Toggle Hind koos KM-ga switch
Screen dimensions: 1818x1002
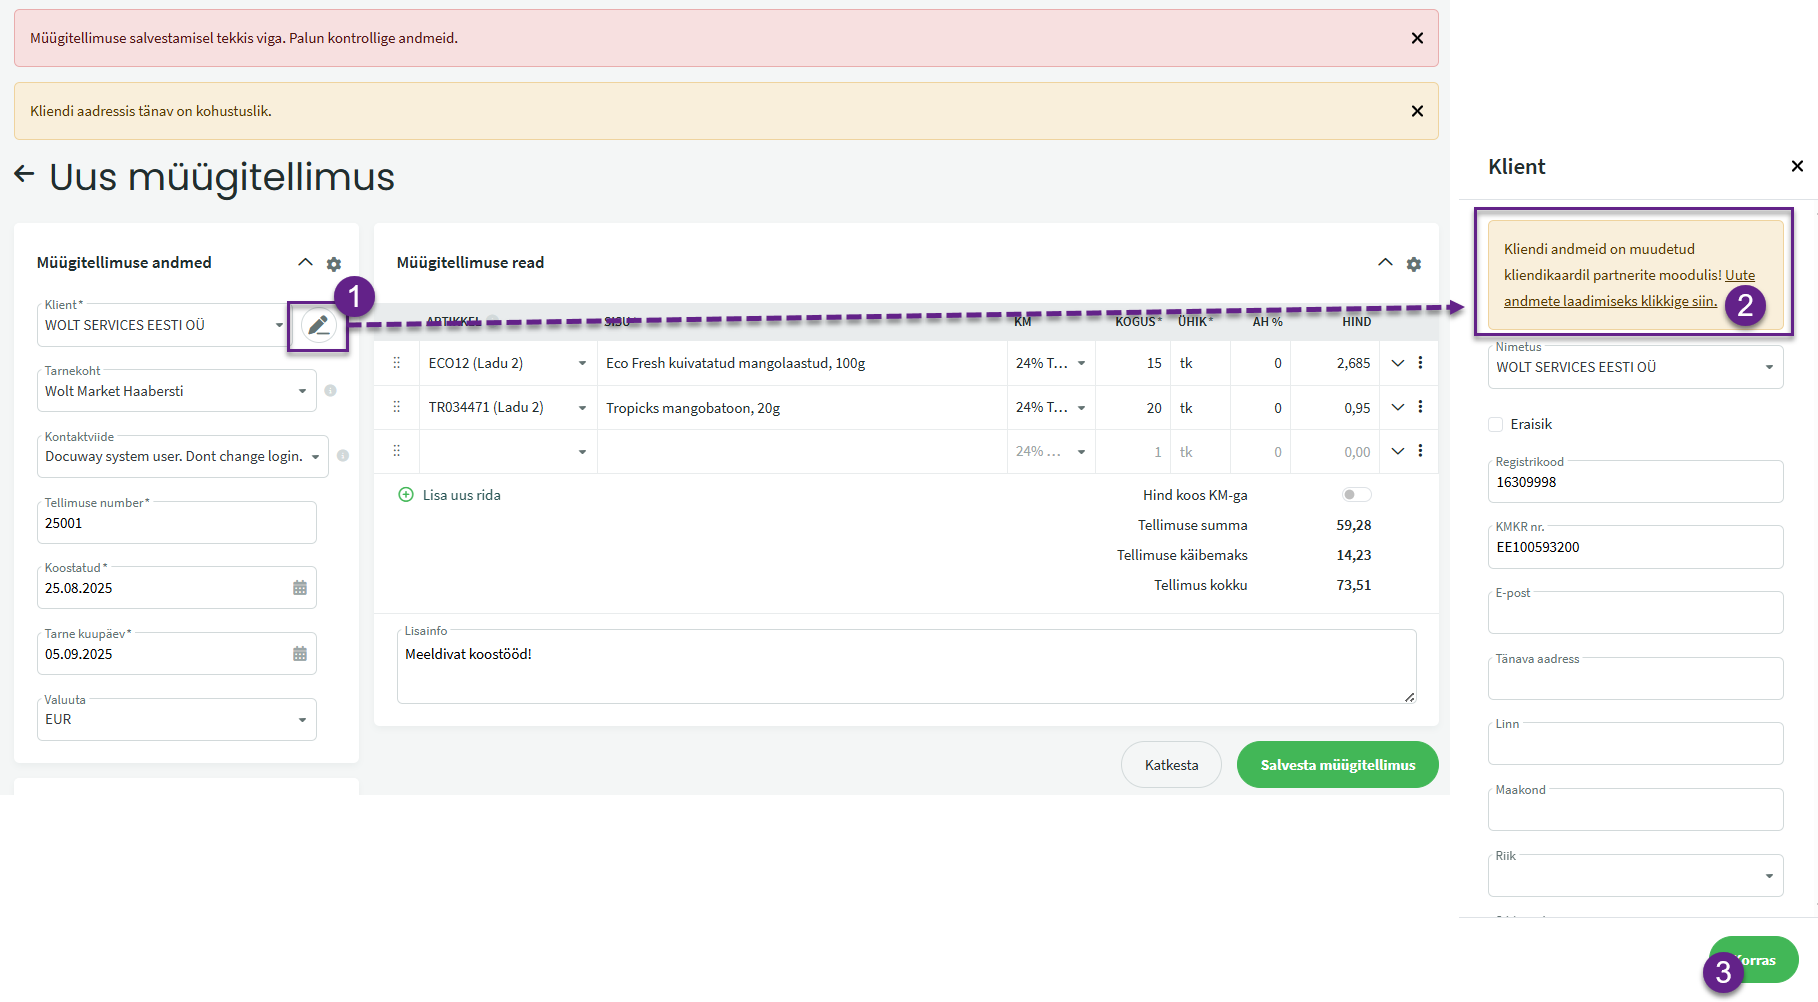click(x=1355, y=495)
